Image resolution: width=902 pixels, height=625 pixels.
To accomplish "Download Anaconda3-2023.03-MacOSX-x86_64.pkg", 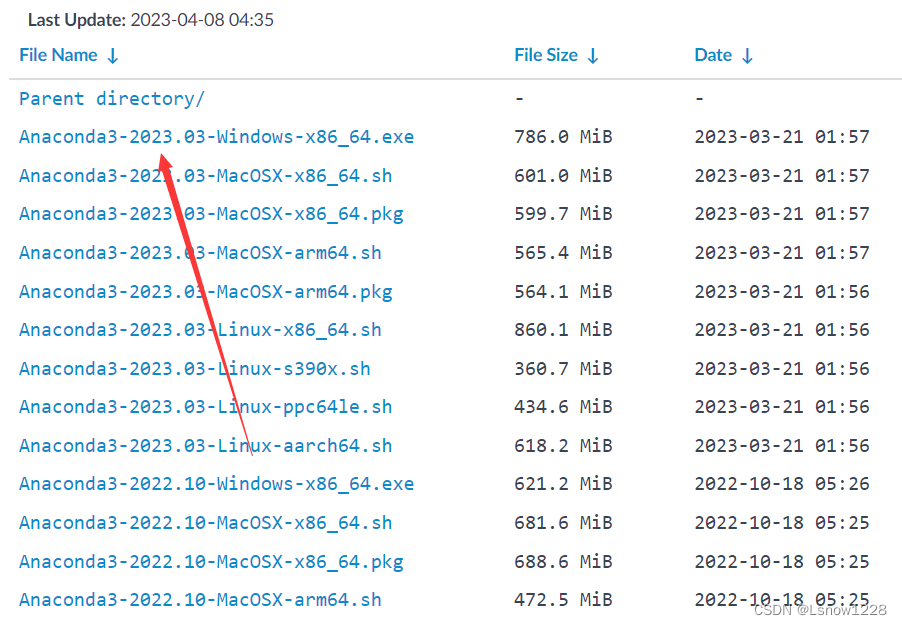I will coord(211,214).
